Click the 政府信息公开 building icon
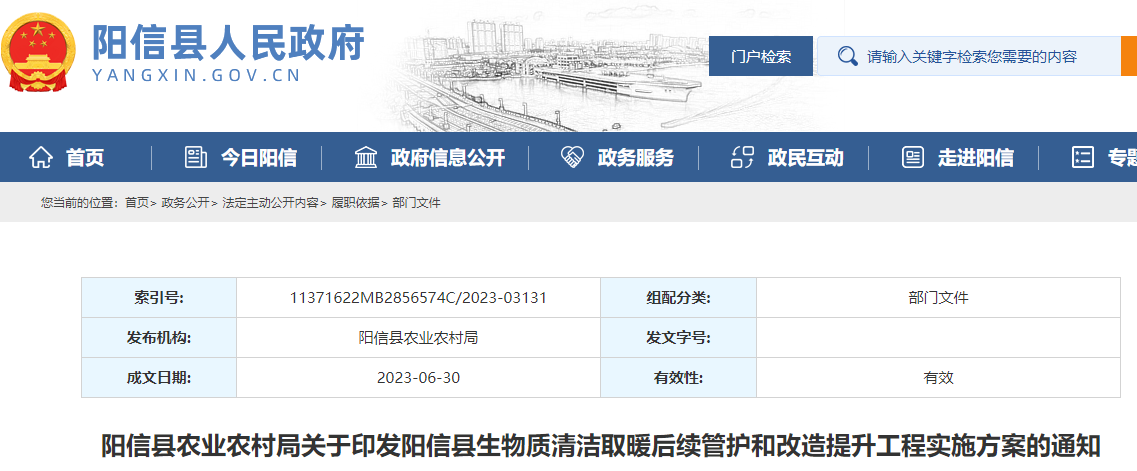Image resolution: width=1137 pixels, height=471 pixels. click(x=366, y=157)
